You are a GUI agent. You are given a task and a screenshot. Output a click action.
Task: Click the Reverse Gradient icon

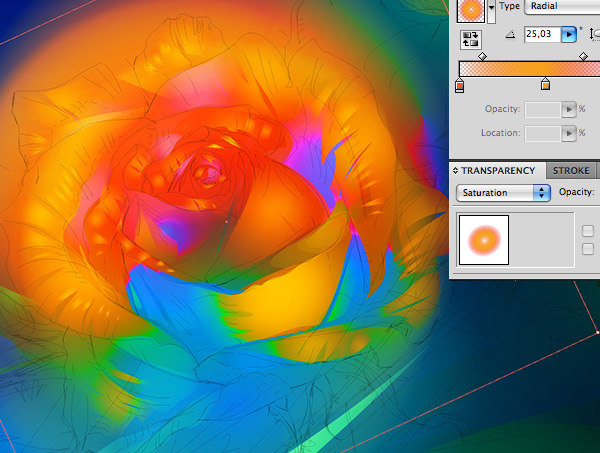click(x=470, y=39)
